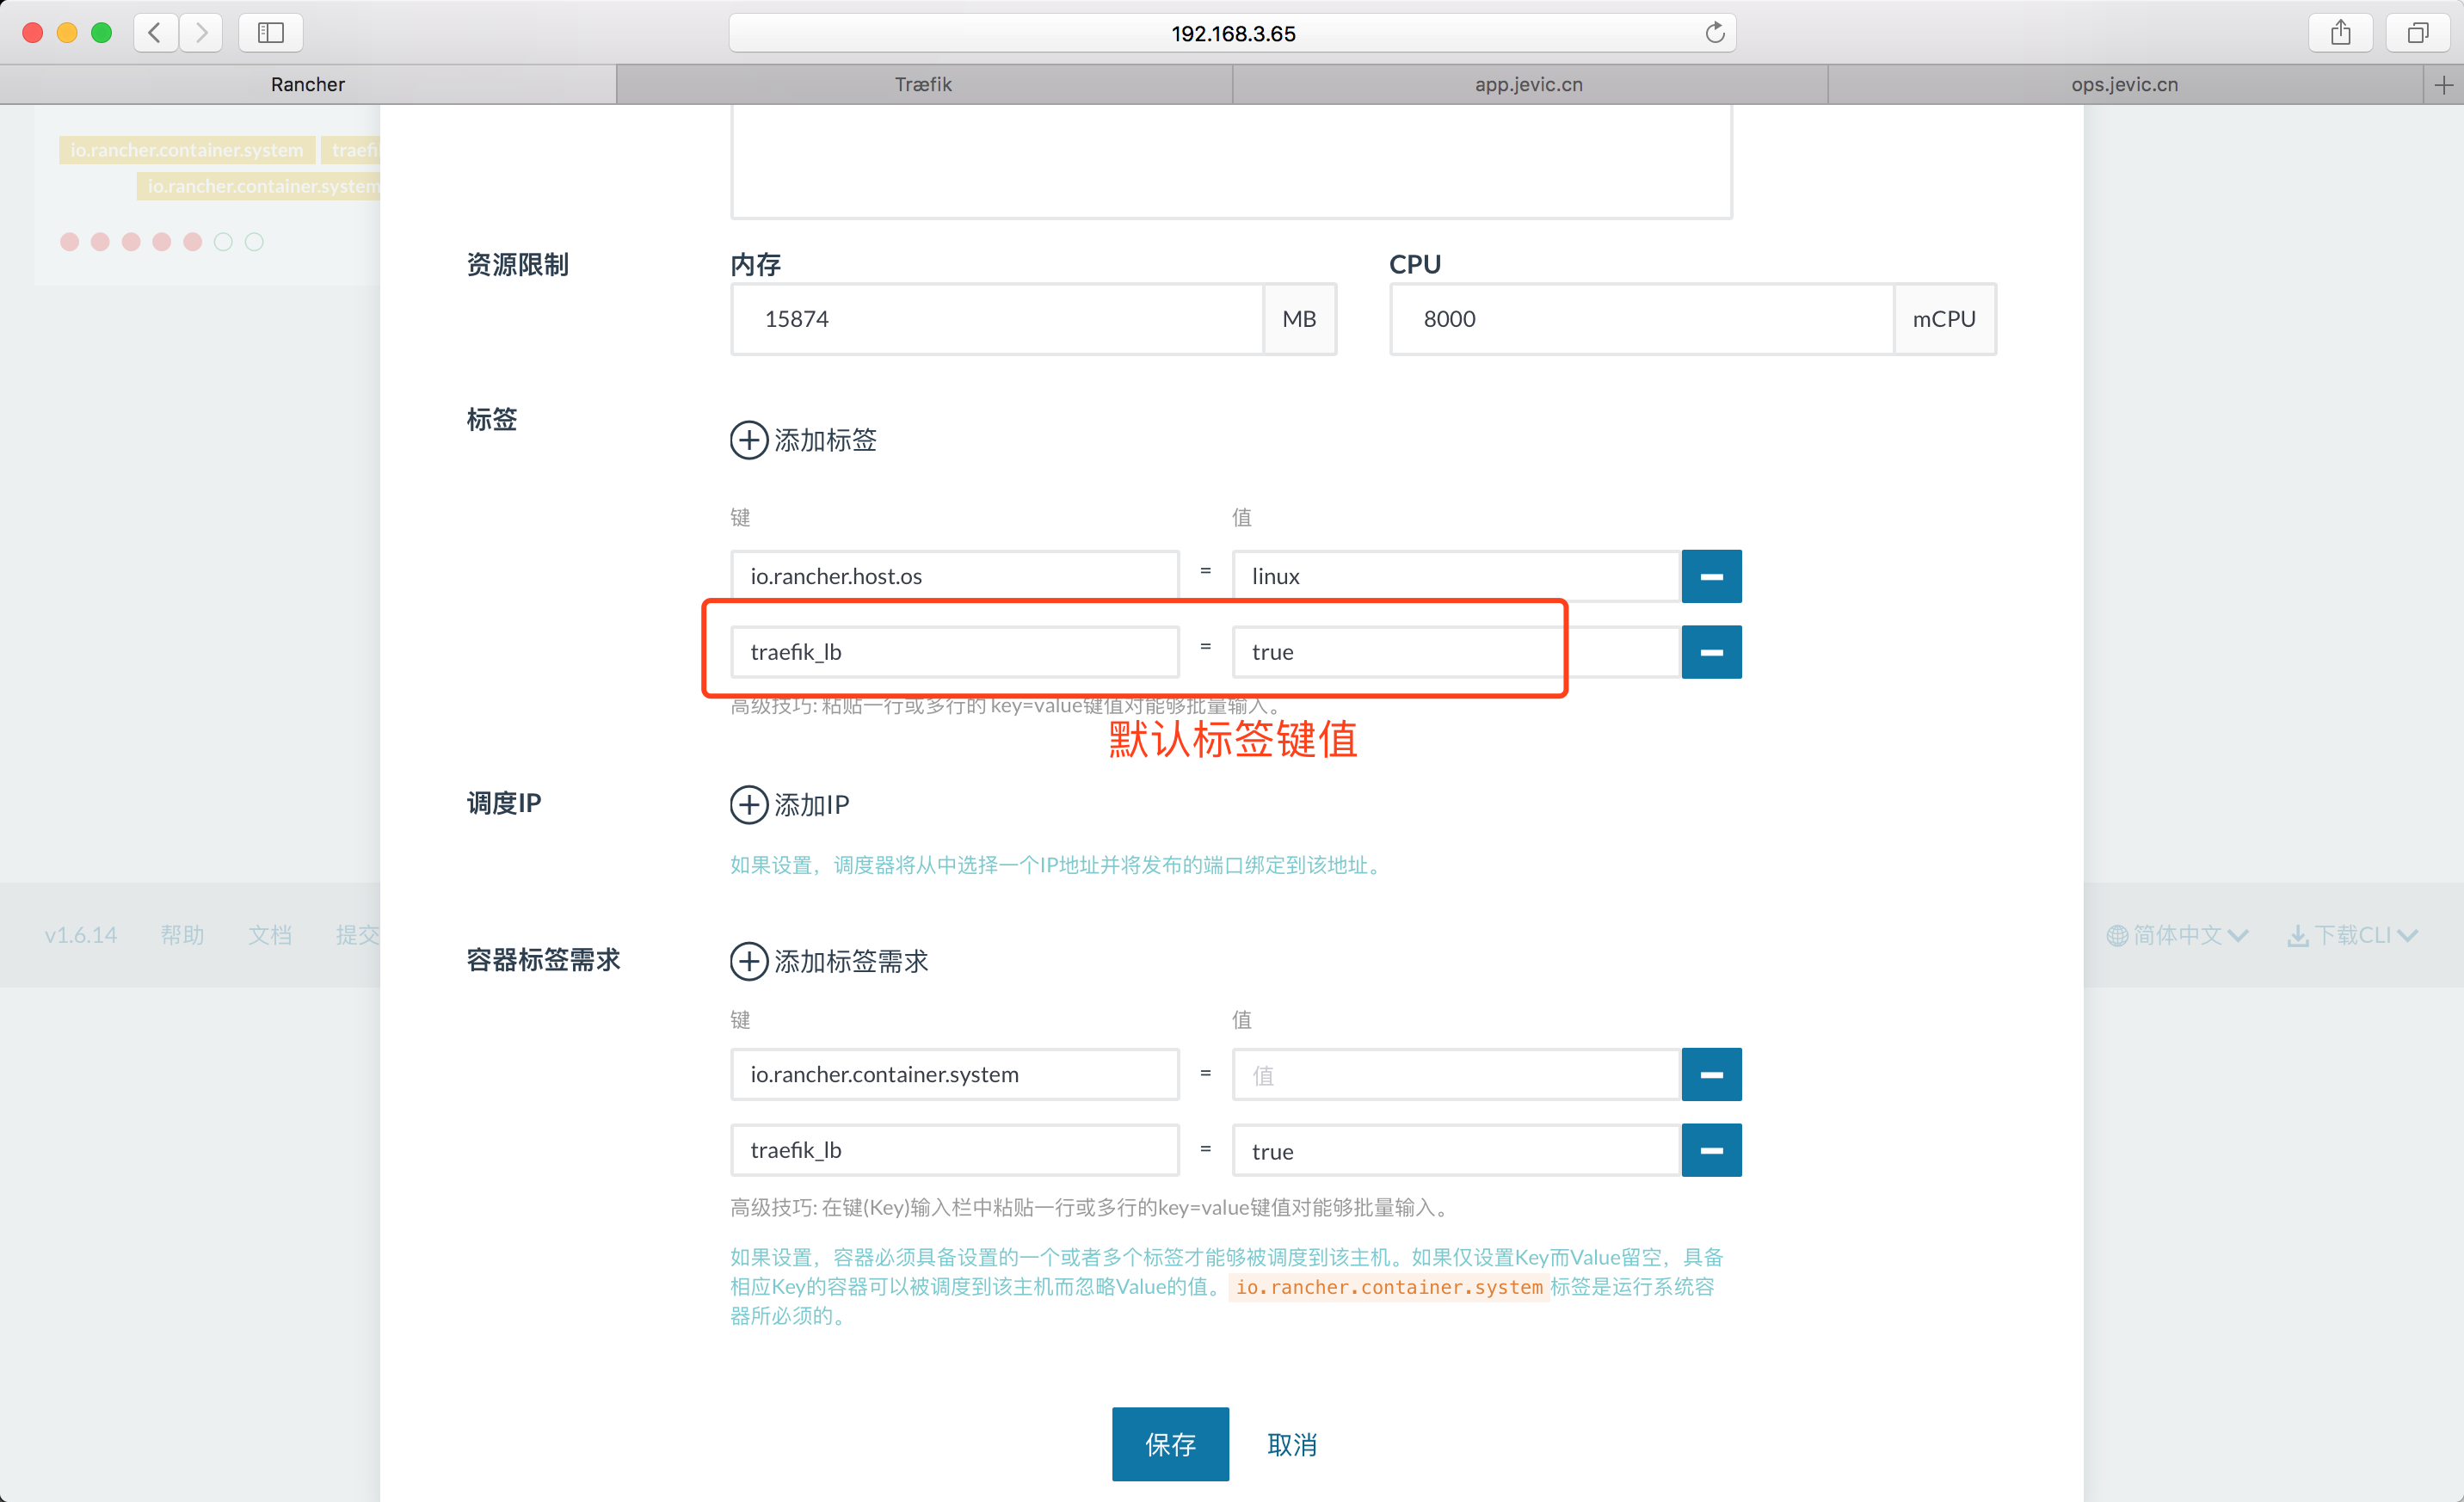The height and width of the screenshot is (1502, 2464).
Task: Click the 保存 save button
Action: pos(1169,1443)
